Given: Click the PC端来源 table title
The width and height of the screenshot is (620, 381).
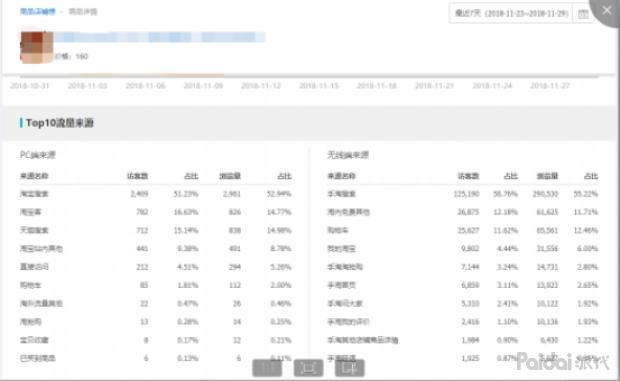Looking at the screenshot, I should coord(38,155).
